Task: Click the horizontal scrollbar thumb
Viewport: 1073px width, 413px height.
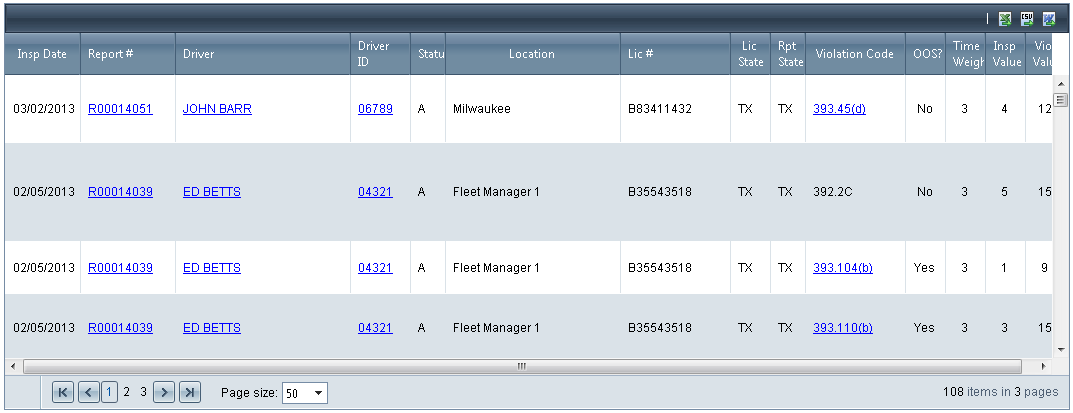Action: point(521,367)
